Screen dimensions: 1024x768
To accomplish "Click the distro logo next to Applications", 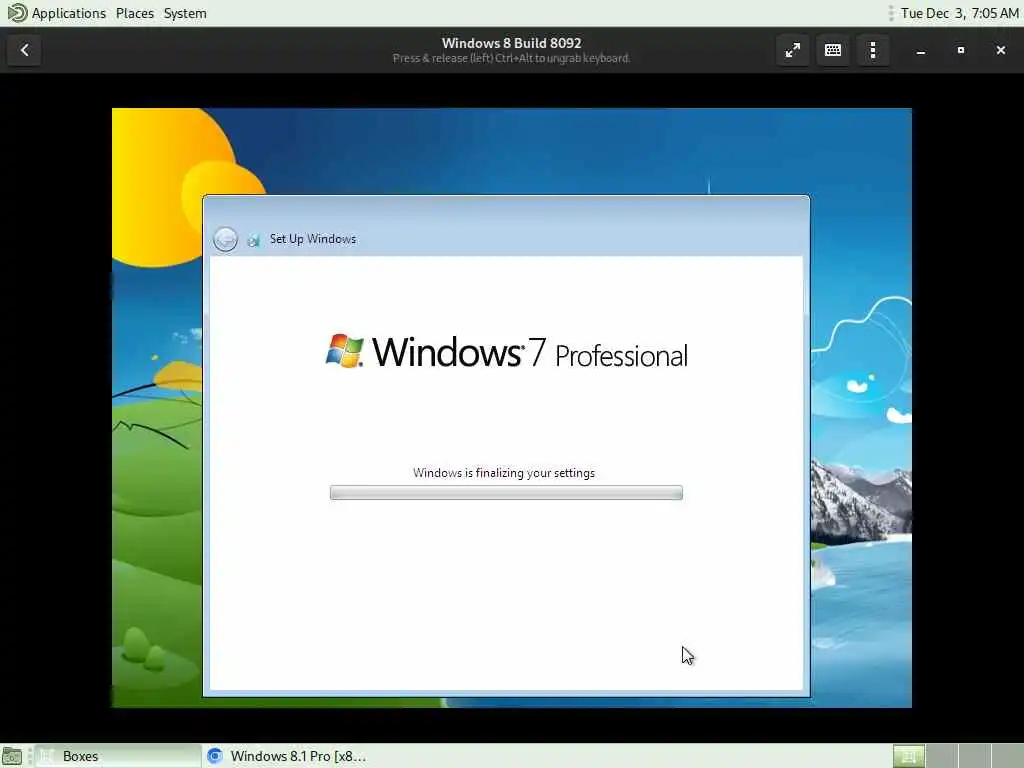I will [16, 13].
